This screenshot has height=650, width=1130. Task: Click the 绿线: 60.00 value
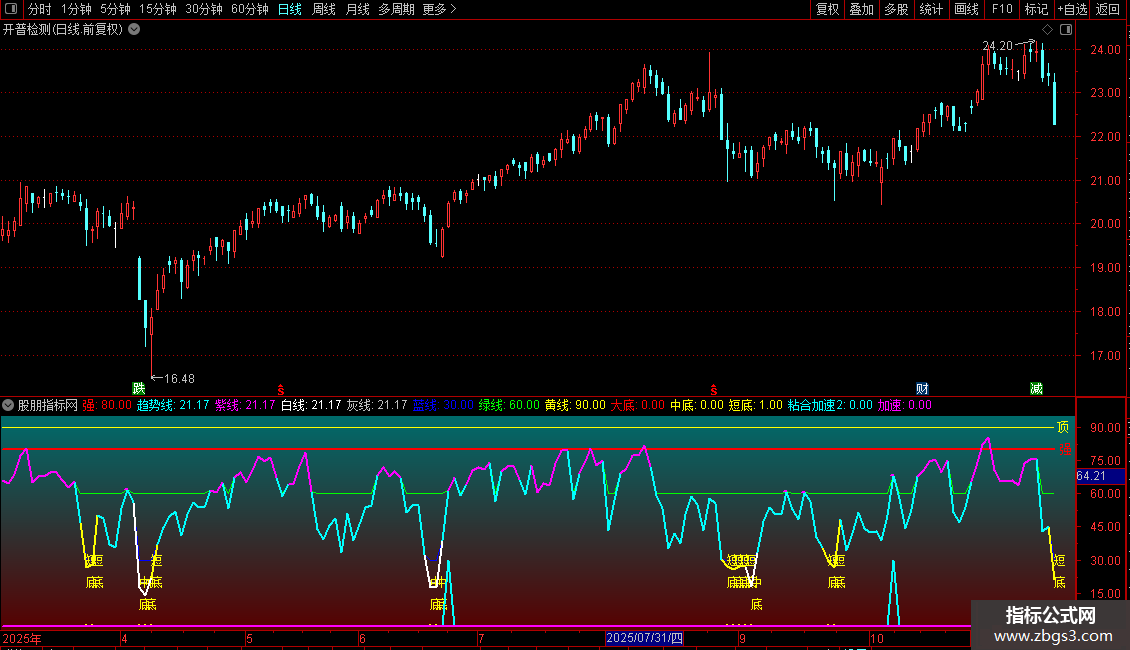[x=509, y=405]
